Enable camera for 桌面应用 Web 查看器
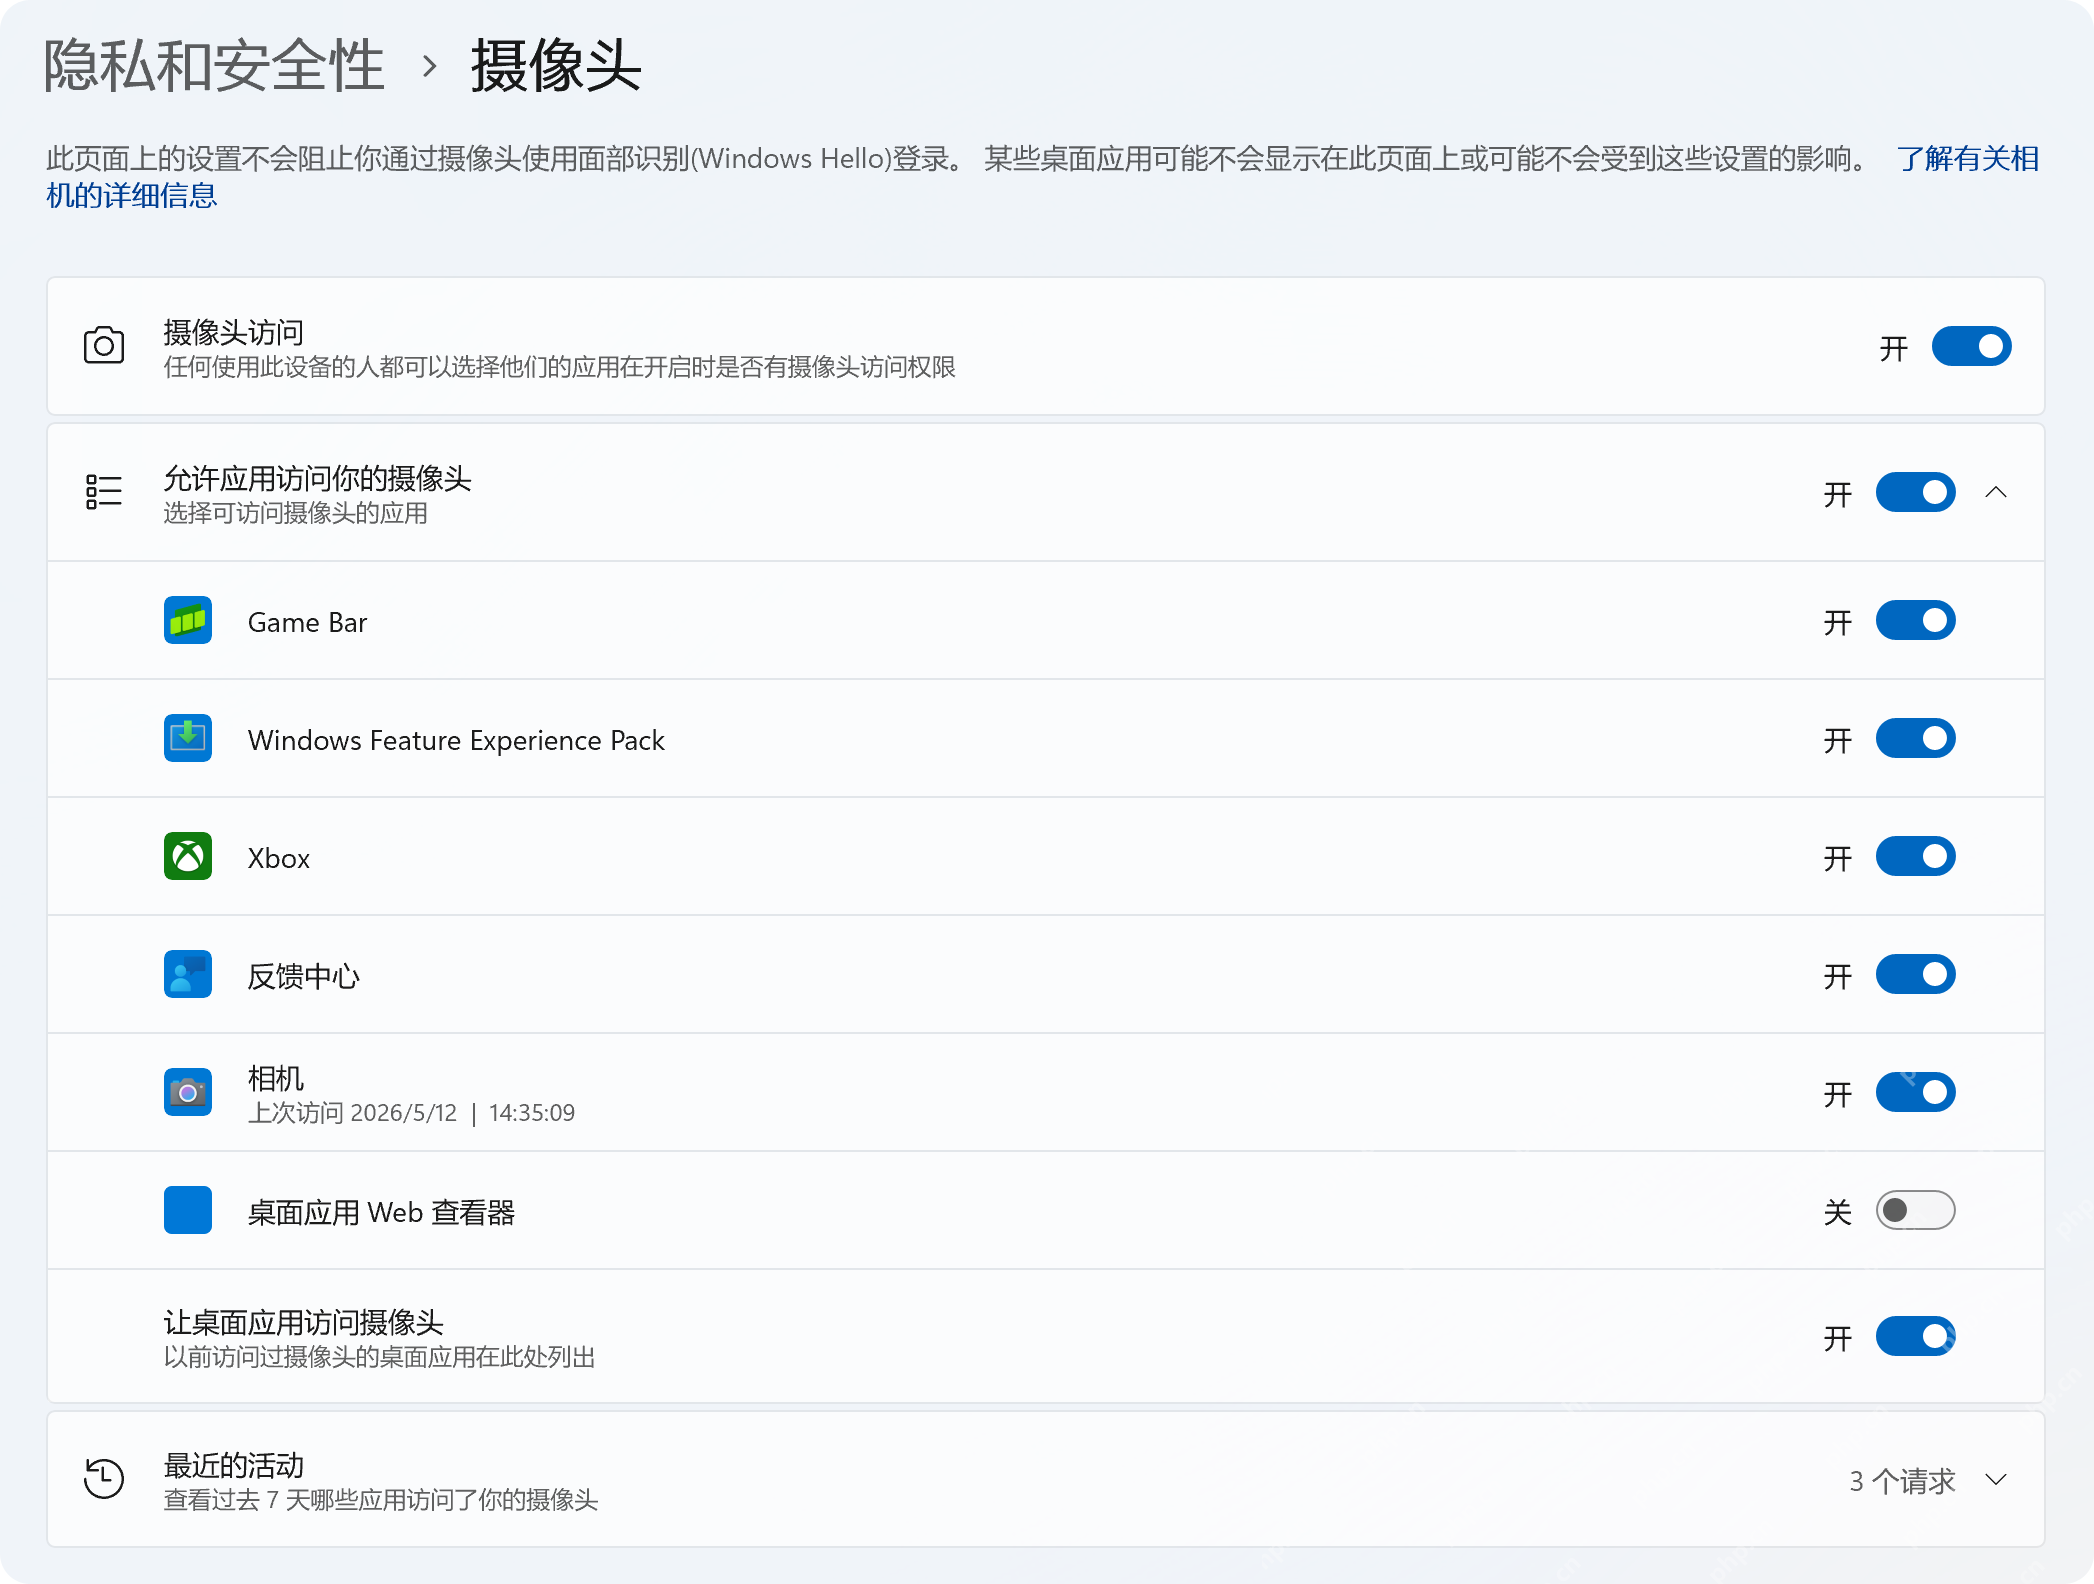2094x1584 pixels. (x=1916, y=1211)
